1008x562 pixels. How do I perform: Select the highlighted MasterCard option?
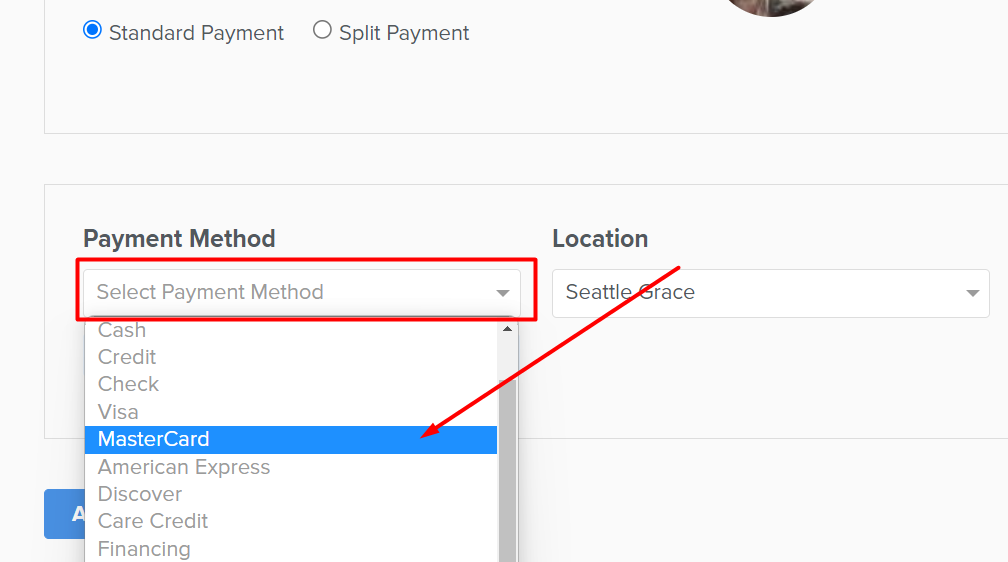(x=291, y=439)
